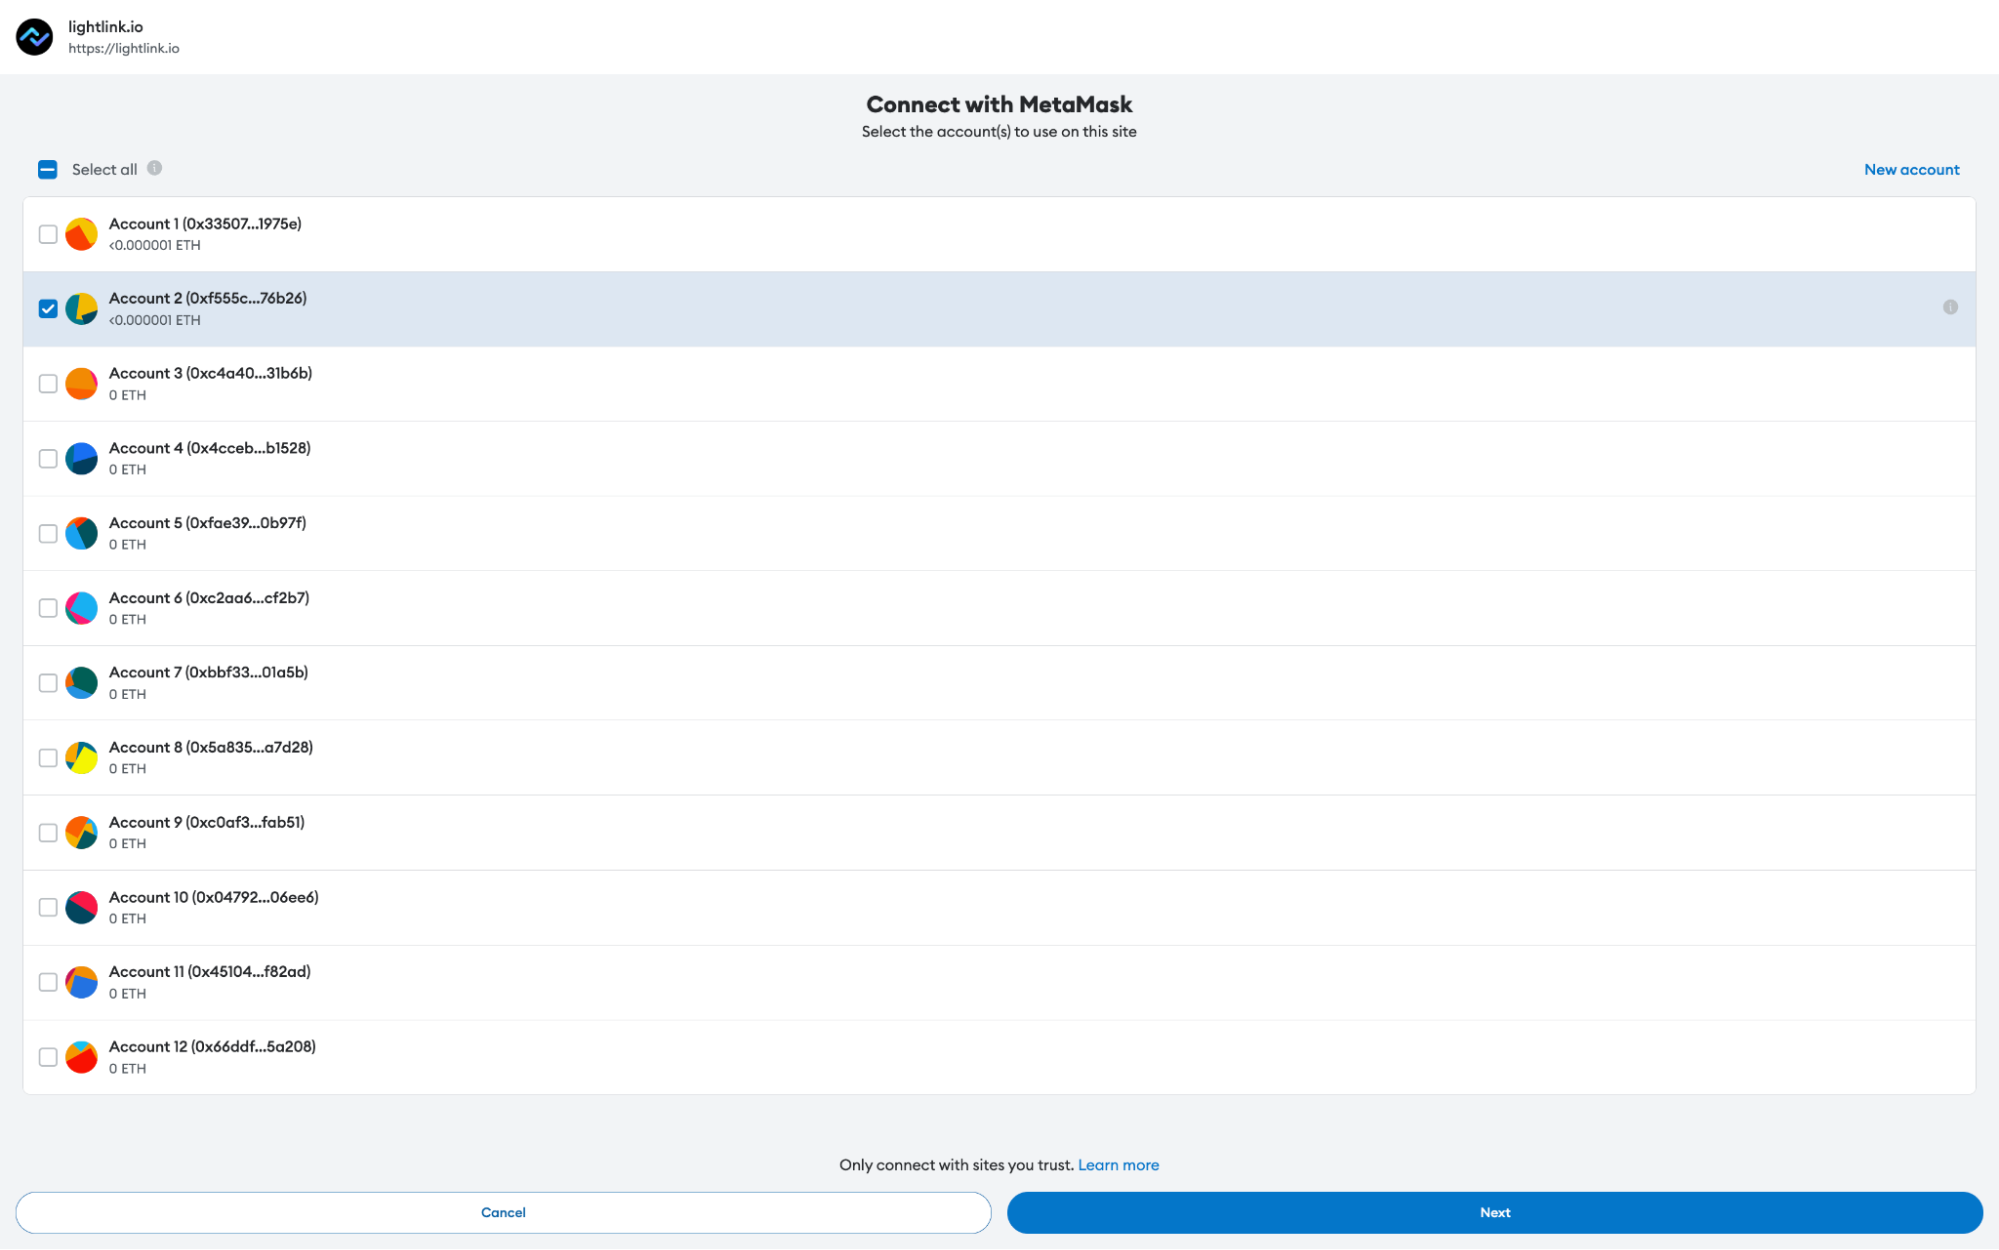Click the Next button
The width and height of the screenshot is (1999, 1250).
(x=1494, y=1212)
